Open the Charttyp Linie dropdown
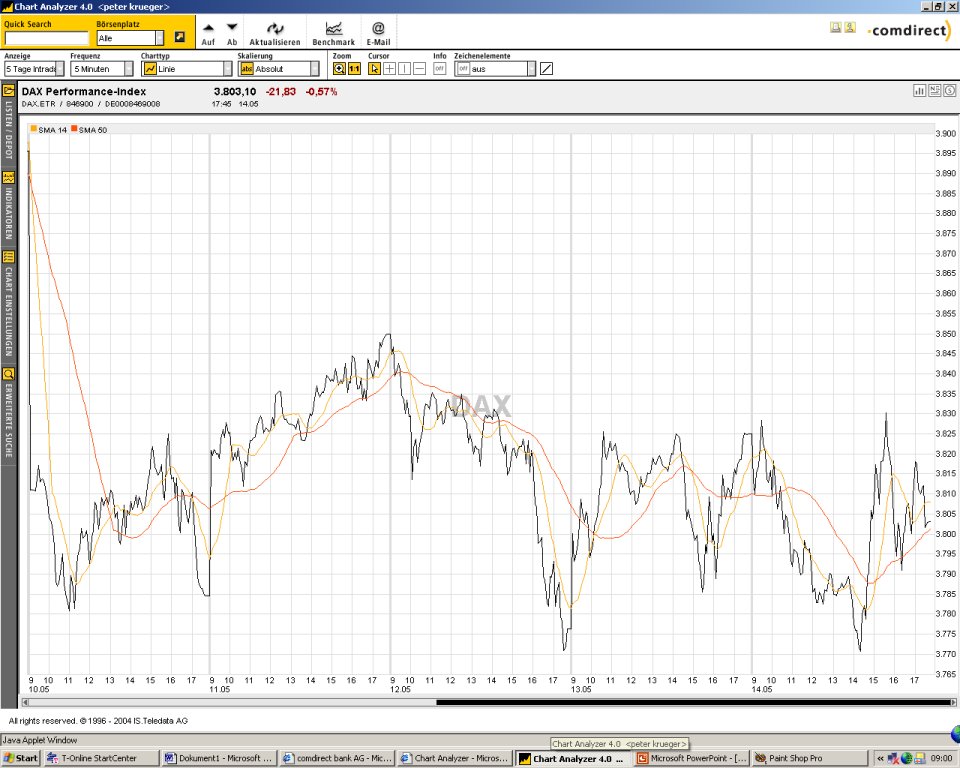 point(226,69)
